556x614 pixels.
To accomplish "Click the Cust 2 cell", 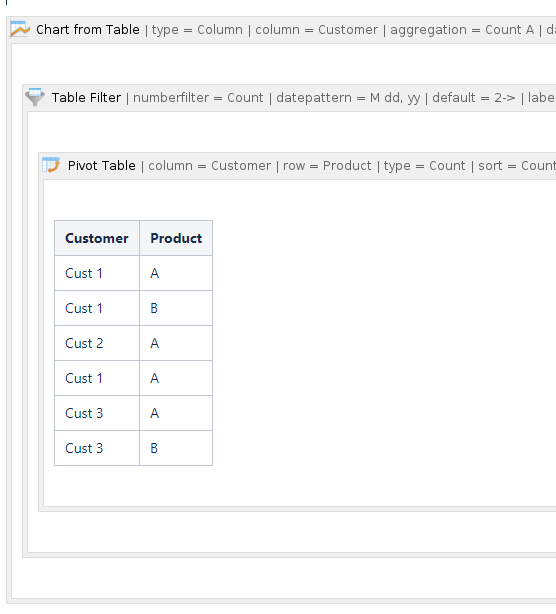I will [x=97, y=343].
